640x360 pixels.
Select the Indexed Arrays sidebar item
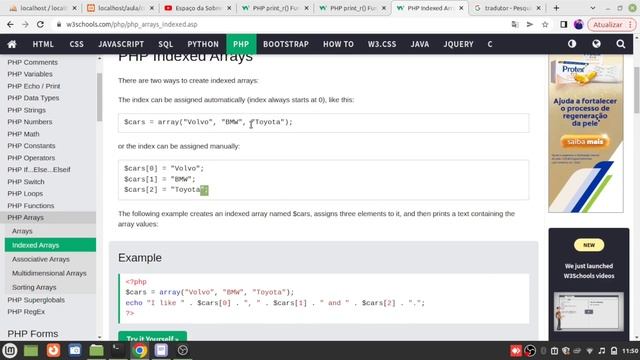(50, 245)
